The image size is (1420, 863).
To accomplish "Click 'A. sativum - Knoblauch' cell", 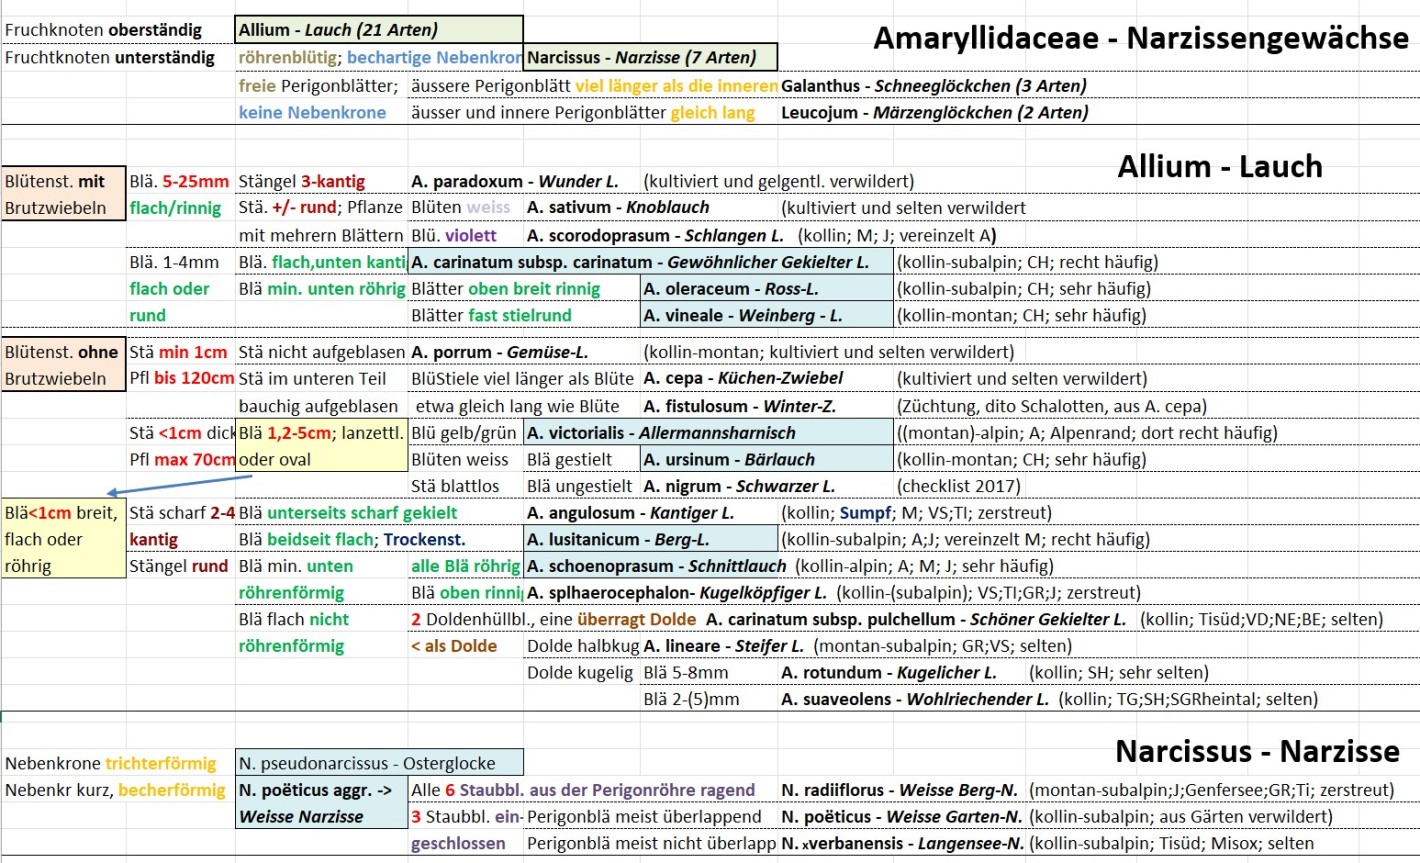I will [618, 207].
